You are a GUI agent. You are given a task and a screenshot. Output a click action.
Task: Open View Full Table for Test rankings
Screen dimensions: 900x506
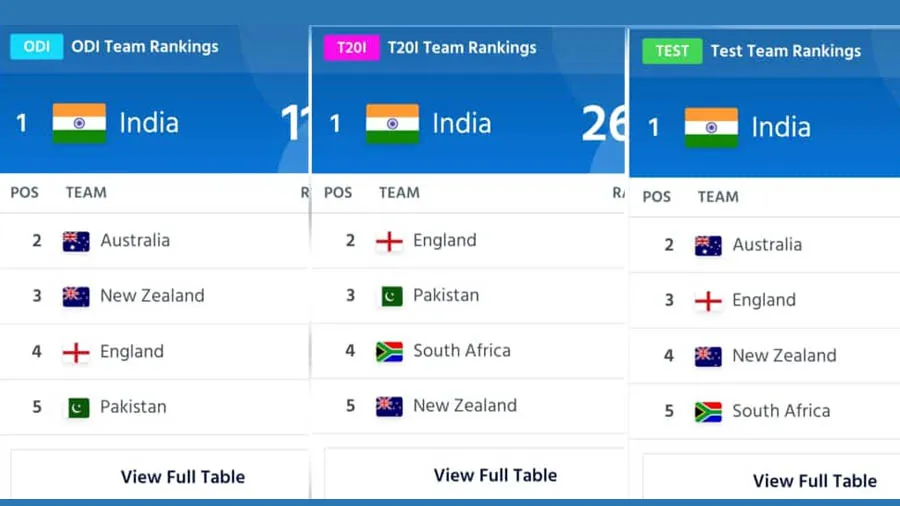pyautogui.click(x=814, y=481)
